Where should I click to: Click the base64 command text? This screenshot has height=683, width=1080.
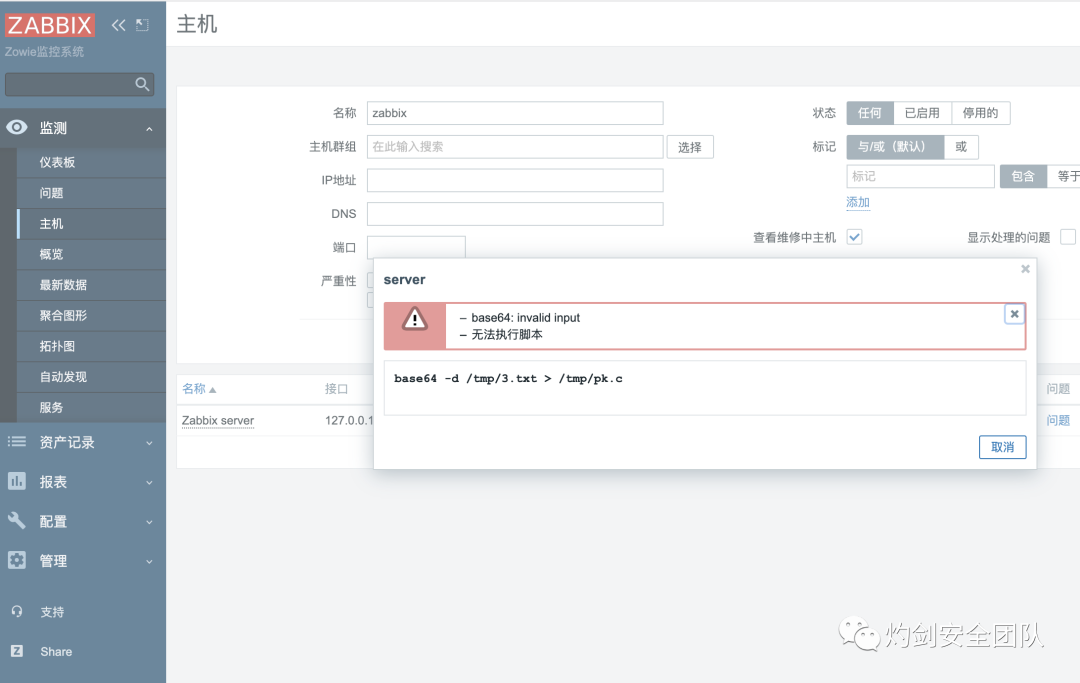click(x=508, y=379)
